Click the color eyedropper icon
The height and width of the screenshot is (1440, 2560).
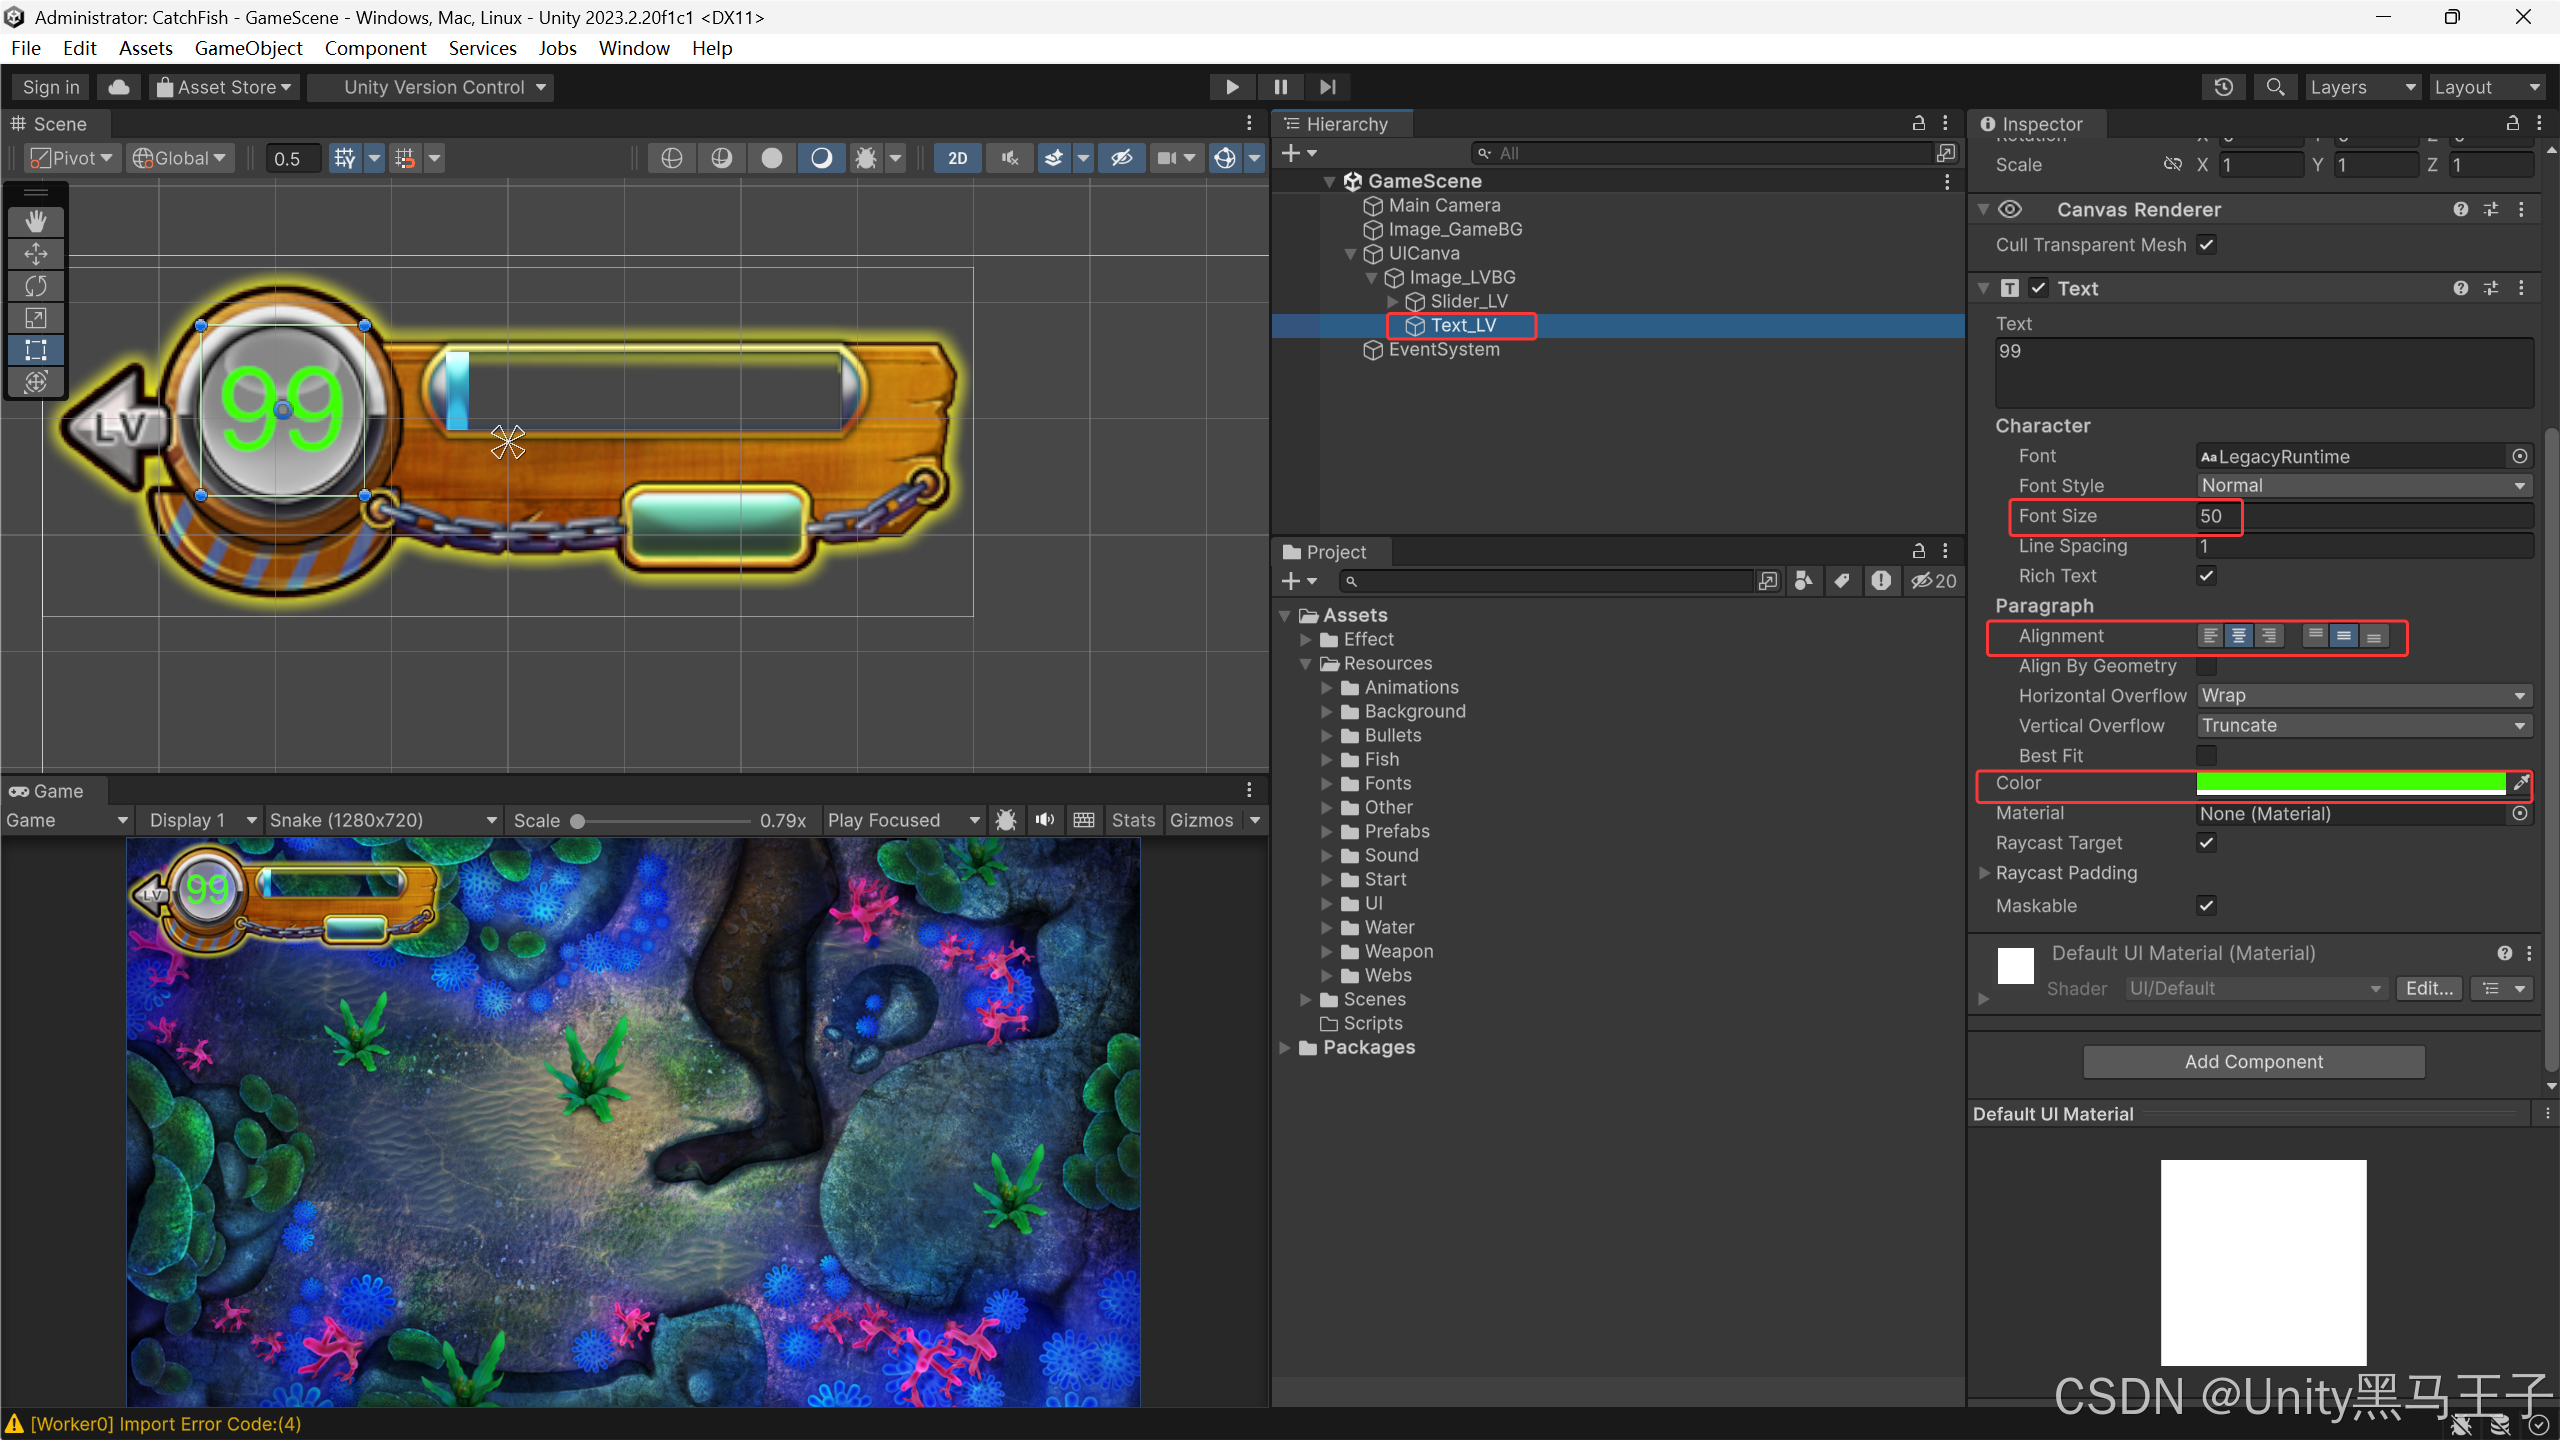(x=2521, y=783)
